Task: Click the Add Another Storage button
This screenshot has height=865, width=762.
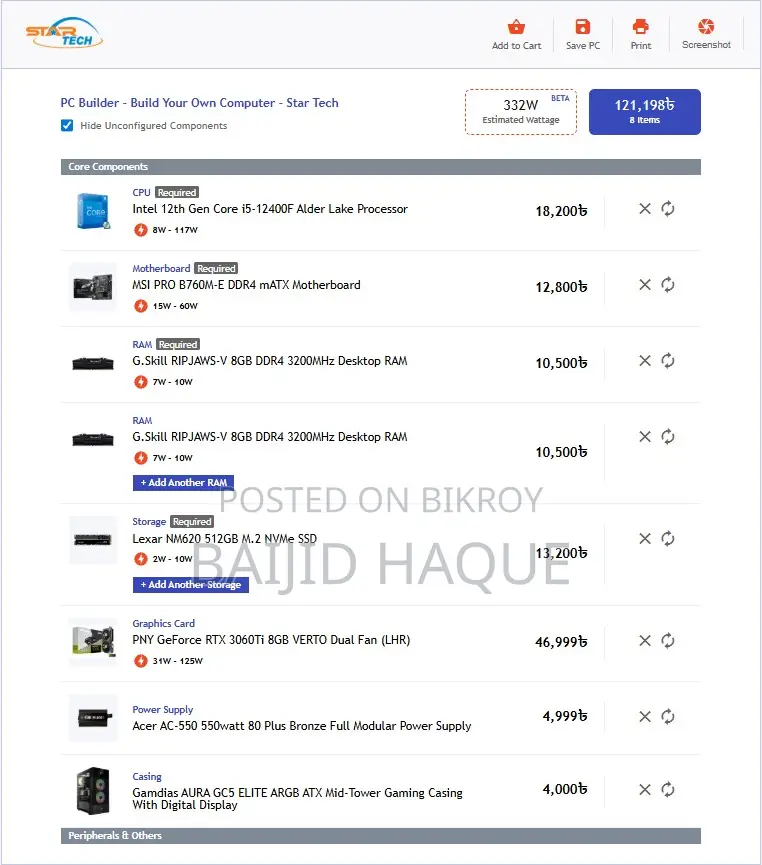Action: tap(190, 585)
